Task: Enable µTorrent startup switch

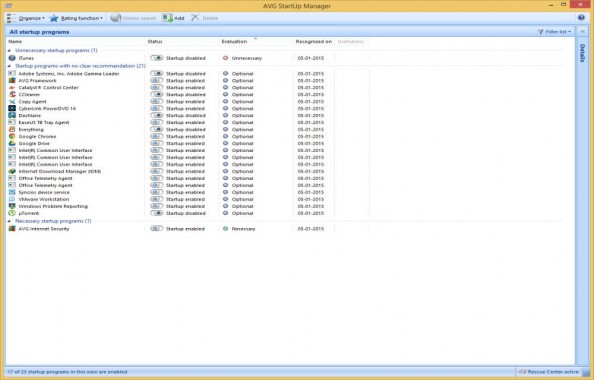Action: [156, 213]
